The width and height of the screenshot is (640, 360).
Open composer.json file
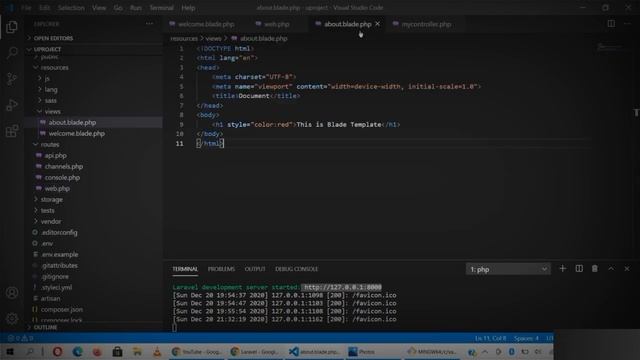[x=61, y=309]
